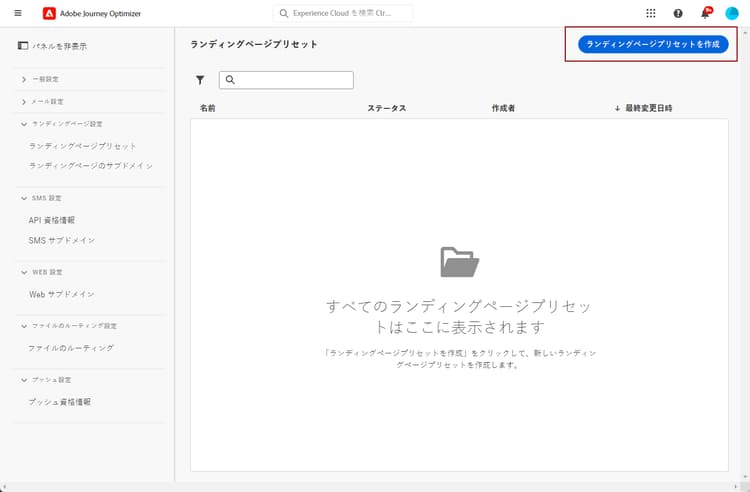750x492 pixels.
Task: Click the empty-state folder icon
Action: [x=459, y=262]
